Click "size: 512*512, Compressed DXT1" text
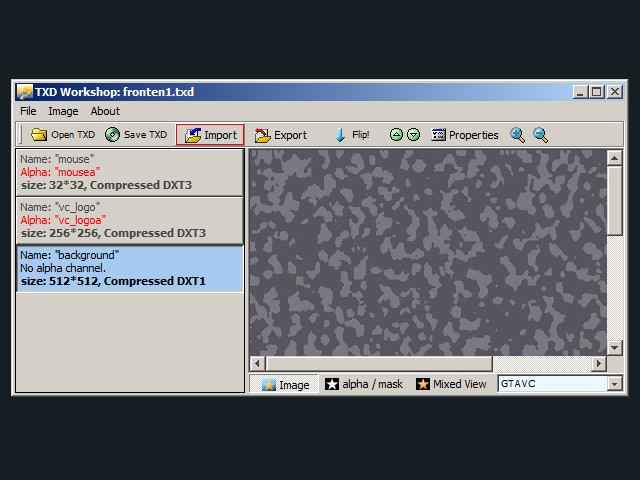This screenshot has height=480, width=640. tap(113, 281)
